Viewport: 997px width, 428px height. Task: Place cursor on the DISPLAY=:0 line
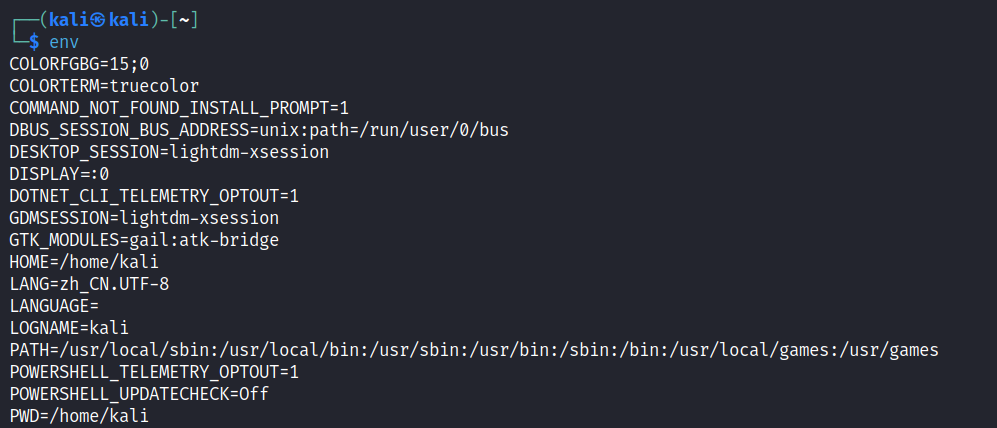[59, 174]
